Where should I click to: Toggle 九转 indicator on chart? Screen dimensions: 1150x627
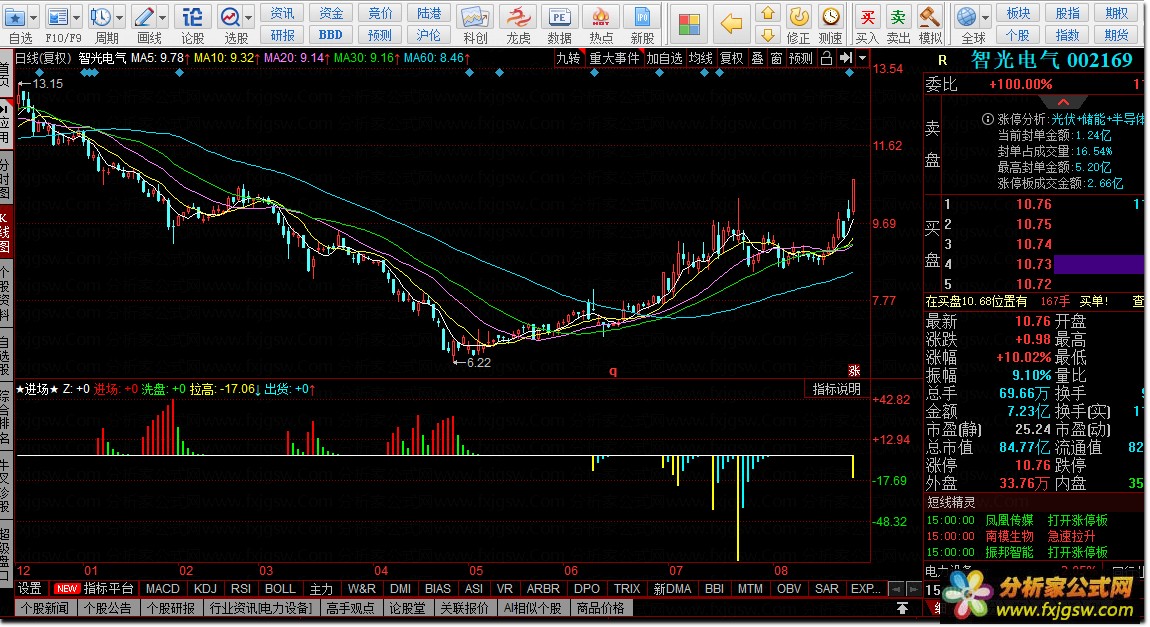point(568,58)
